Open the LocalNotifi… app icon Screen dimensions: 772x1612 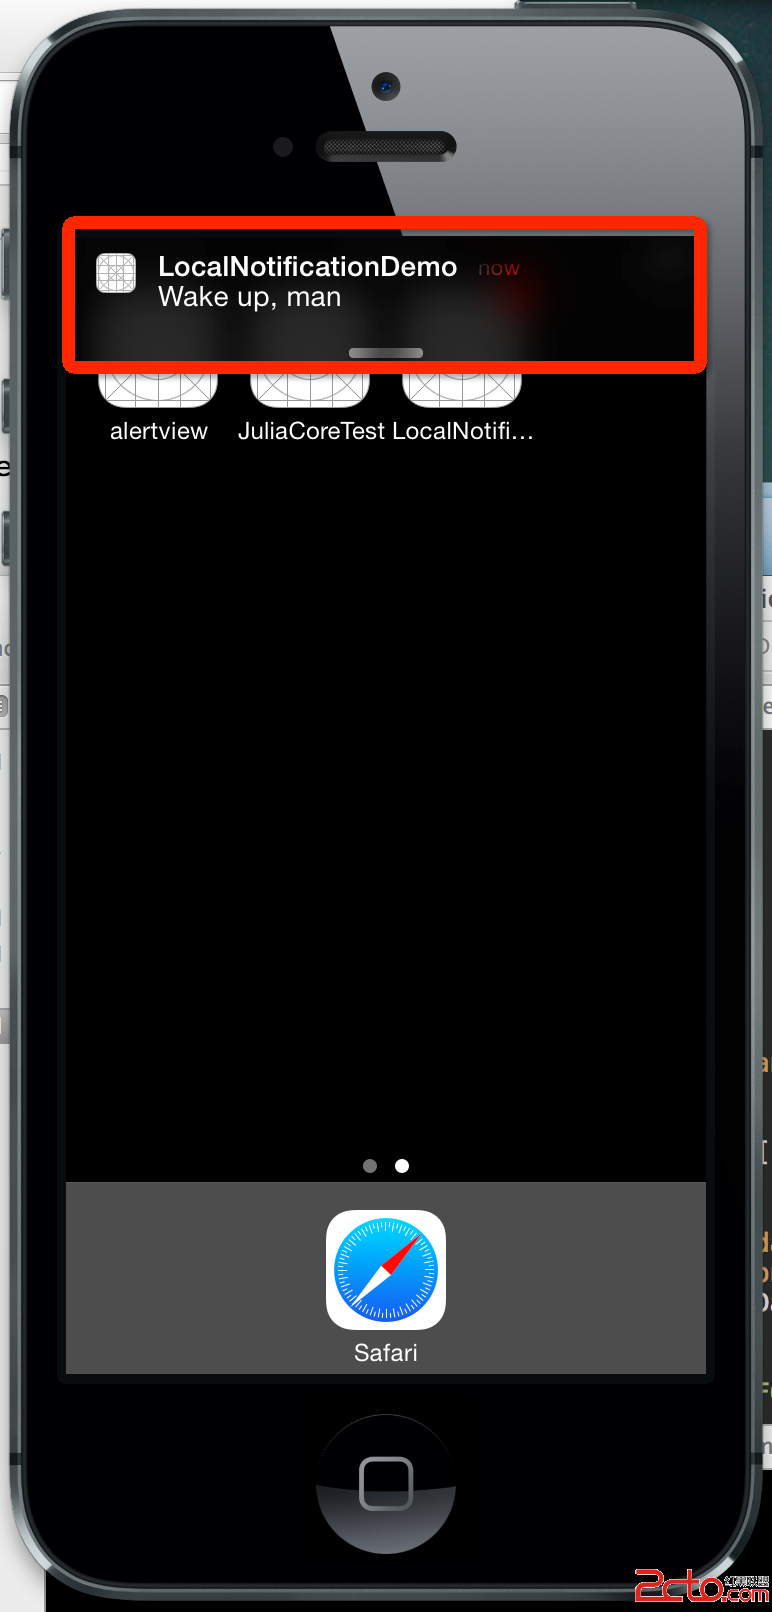pyautogui.click(x=462, y=389)
